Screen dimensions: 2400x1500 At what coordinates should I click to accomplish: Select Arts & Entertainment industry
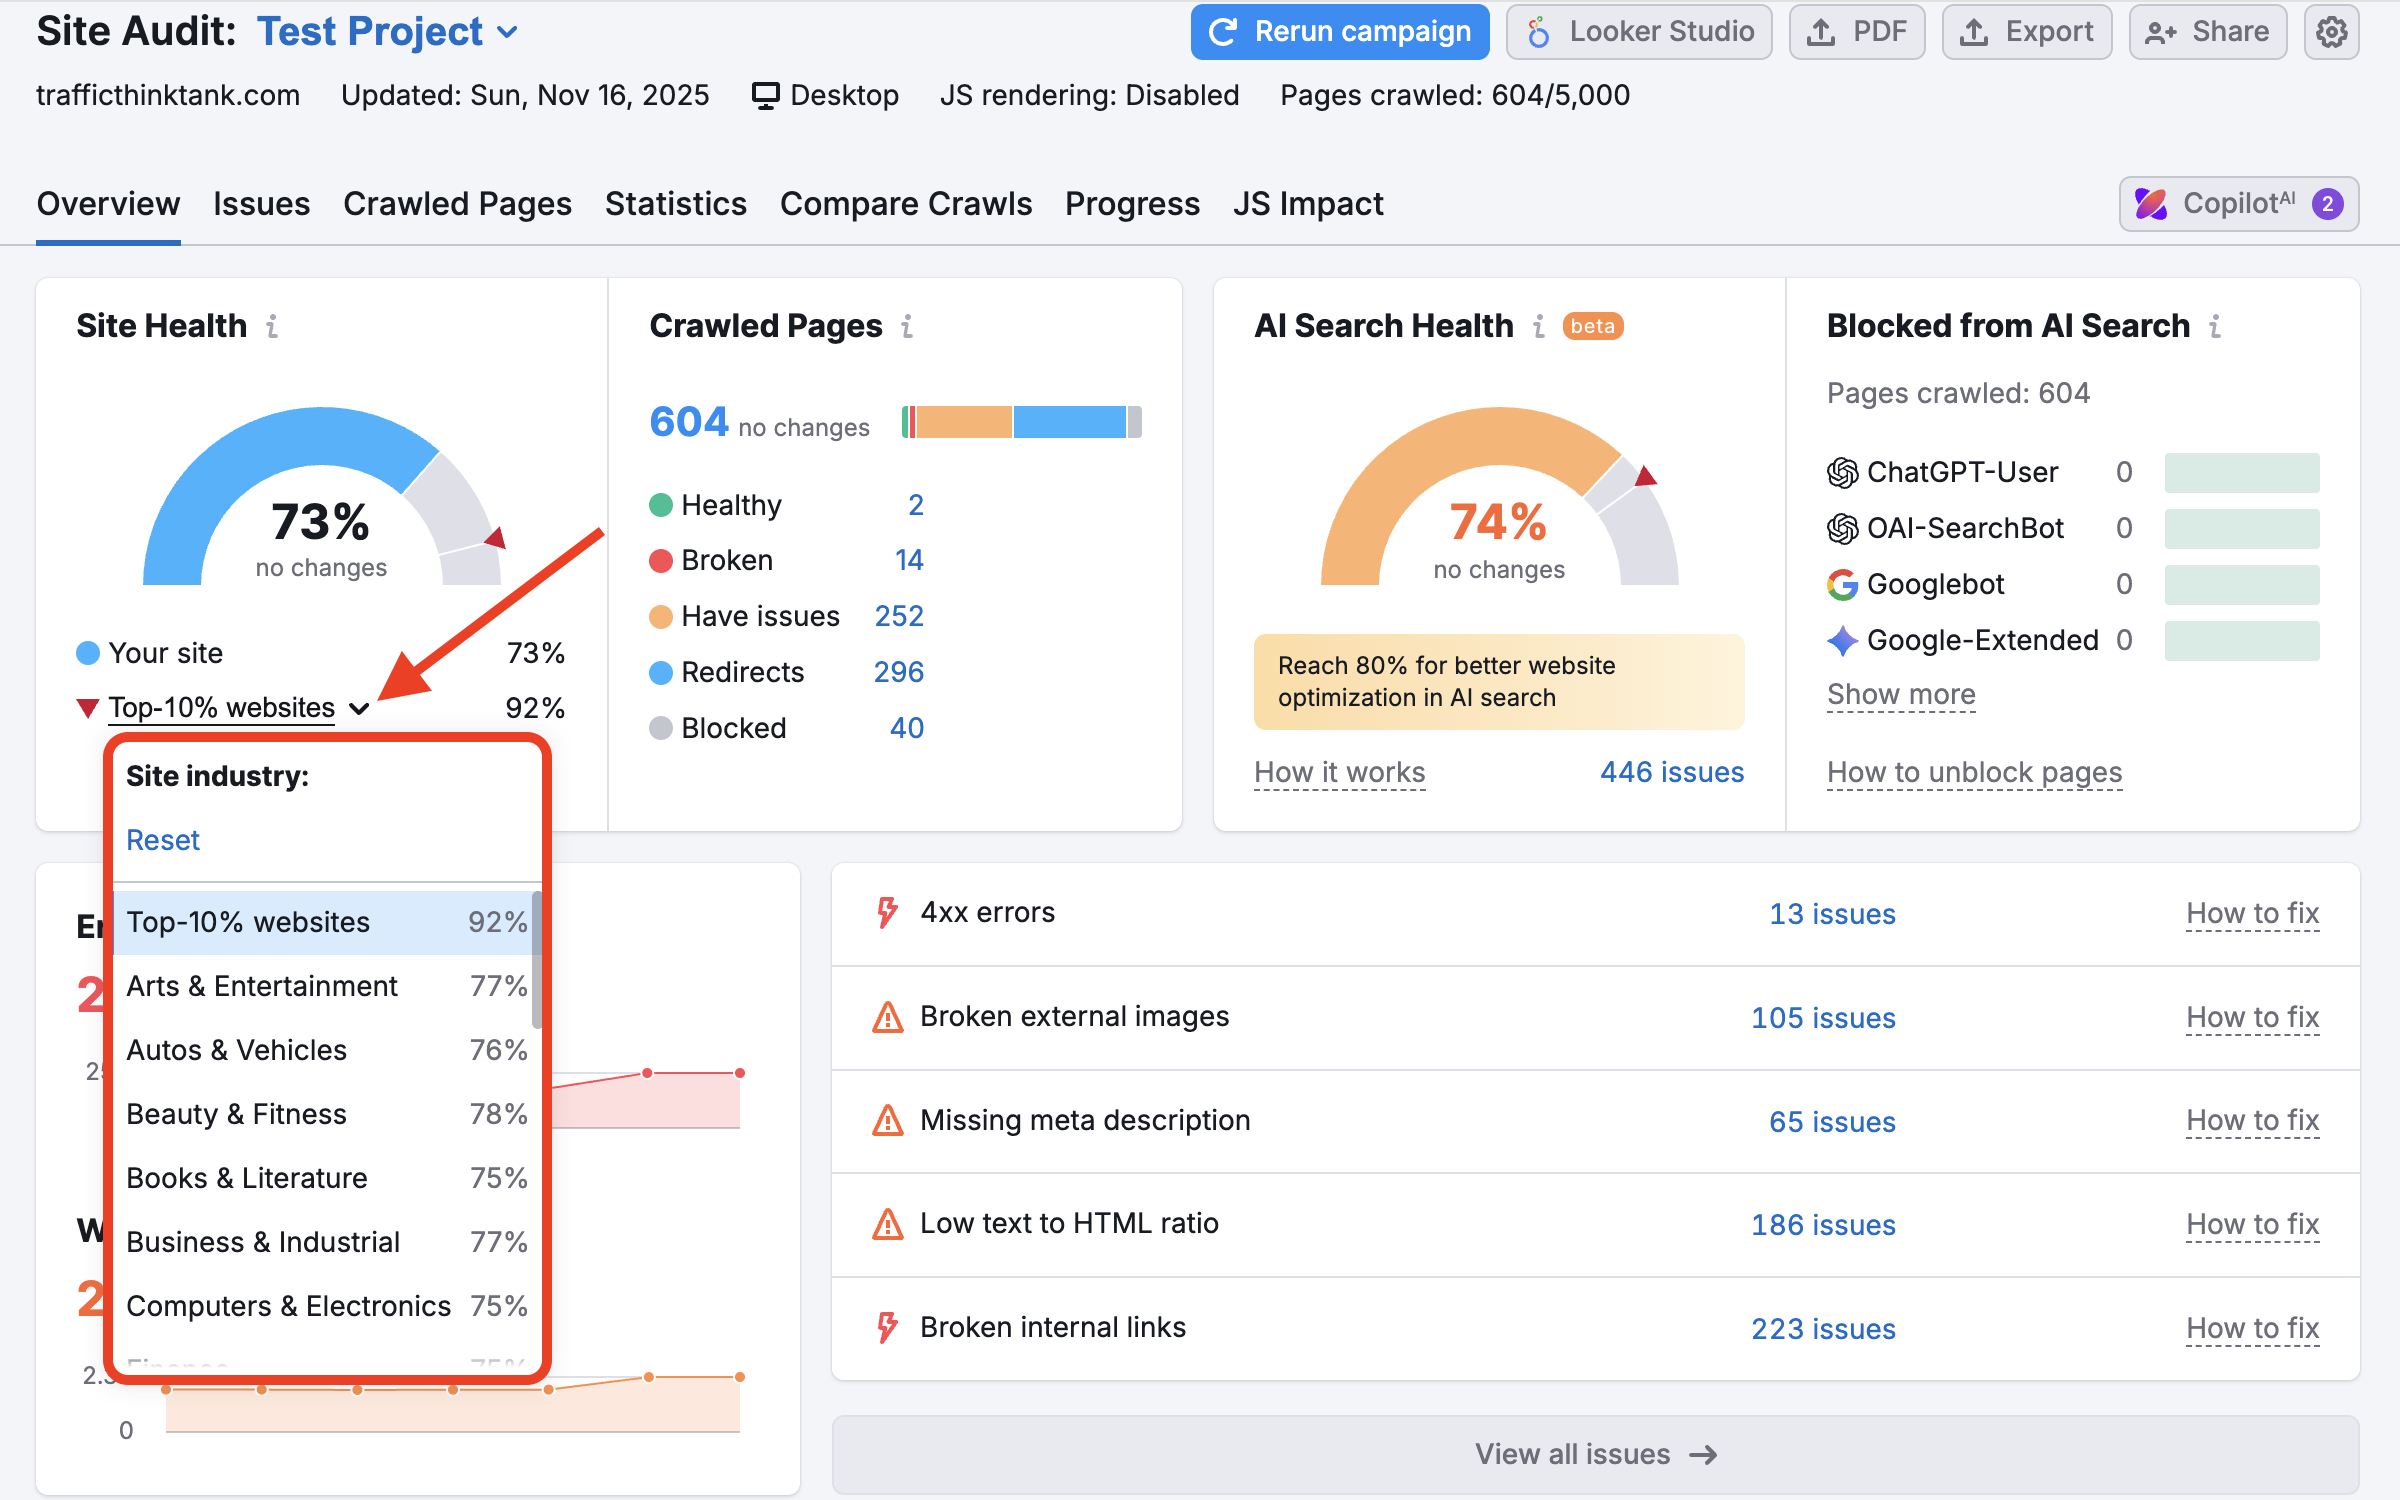[261, 986]
